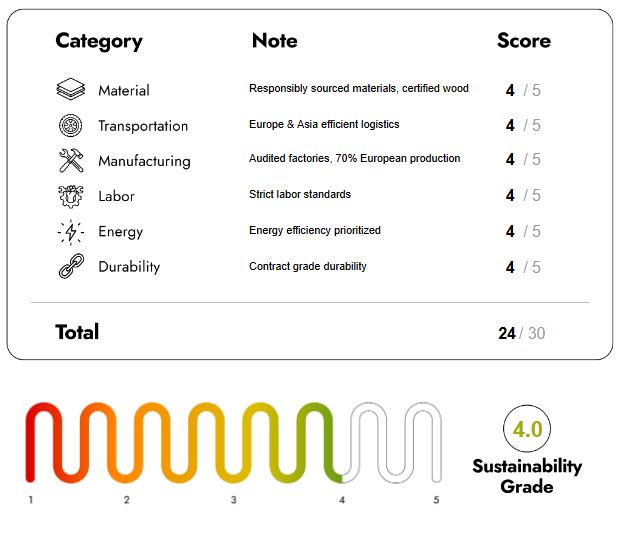Click the Category column header
This screenshot has width=620, height=539.
click(99, 41)
